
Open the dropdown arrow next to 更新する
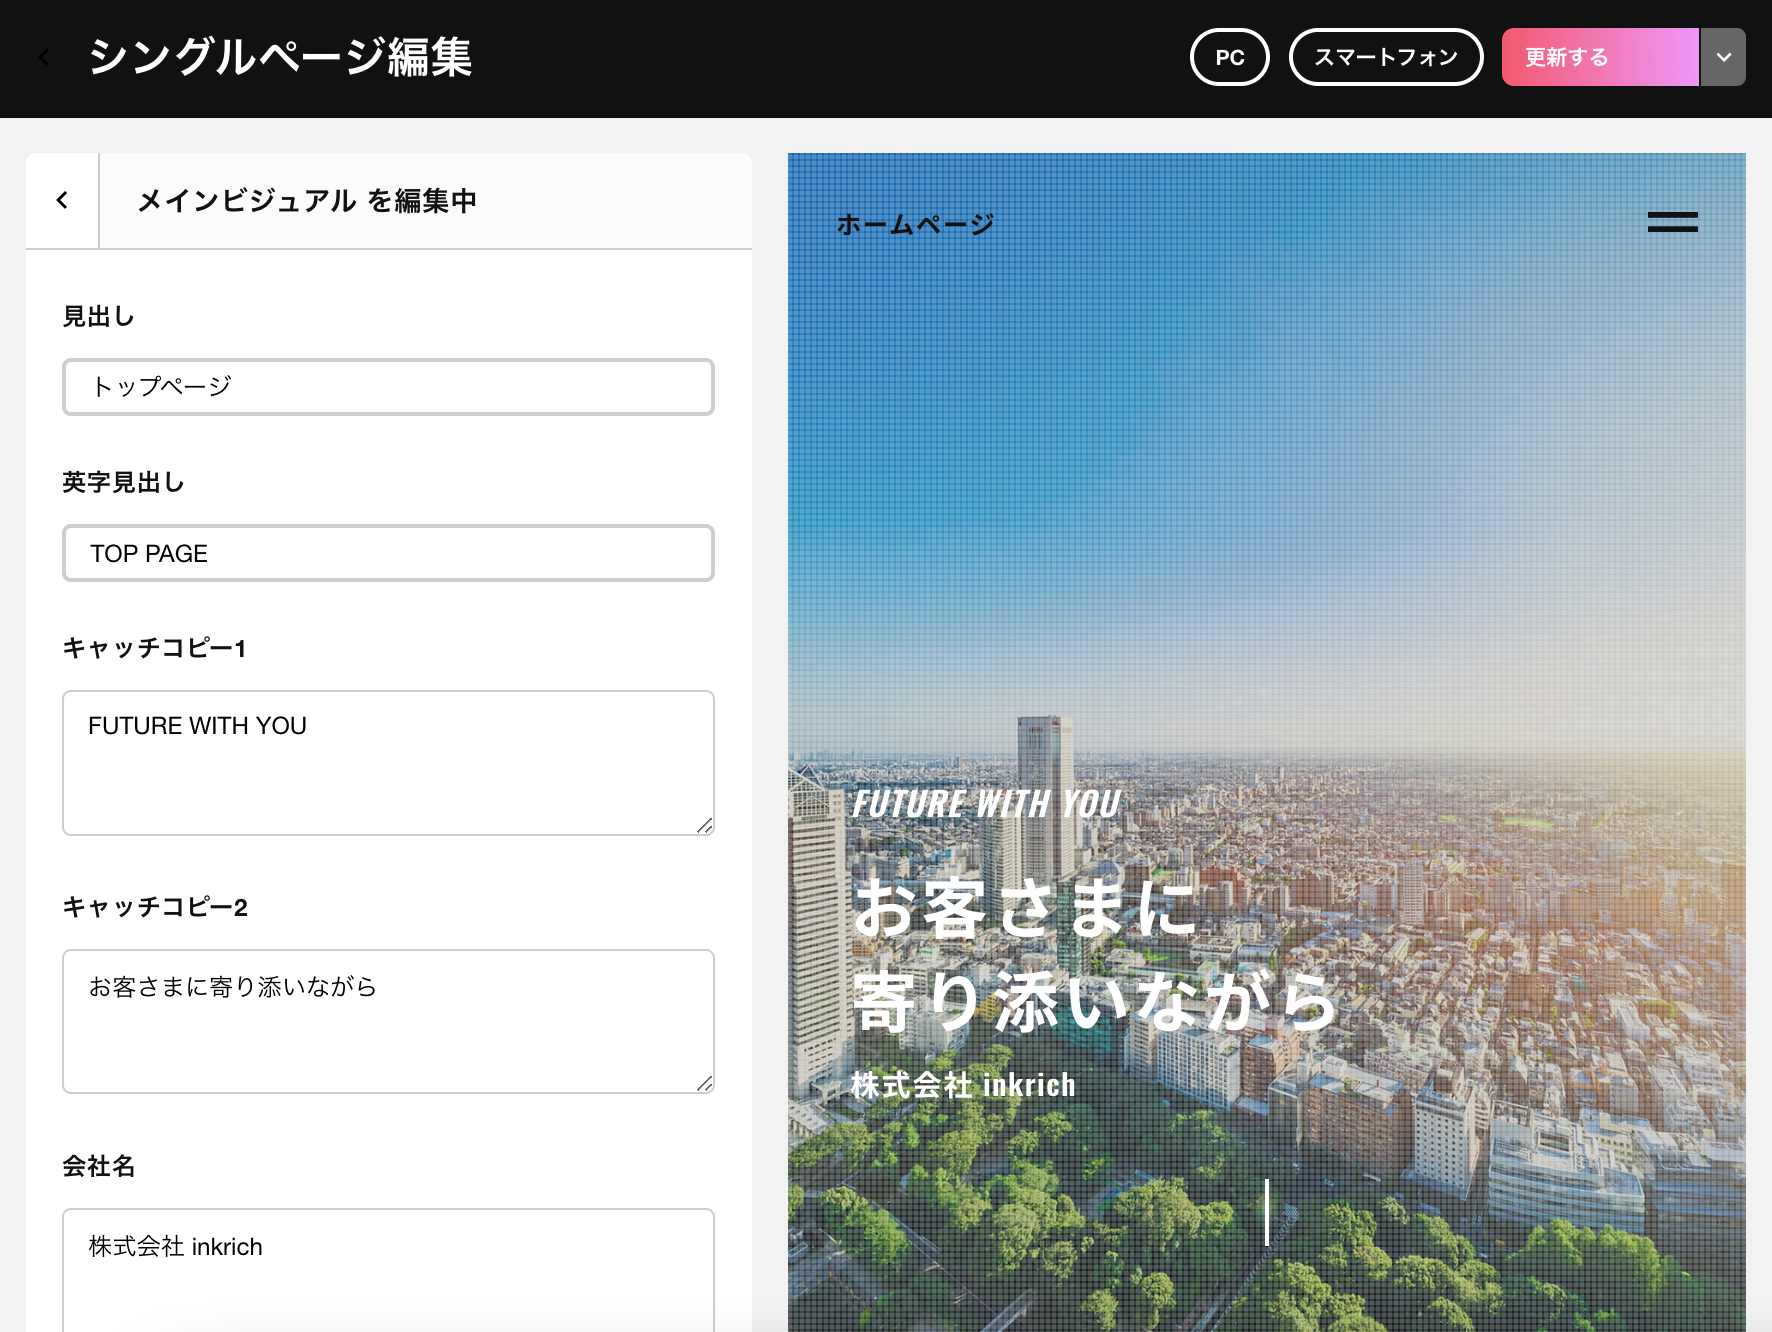pyautogui.click(x=1724, y=57)
